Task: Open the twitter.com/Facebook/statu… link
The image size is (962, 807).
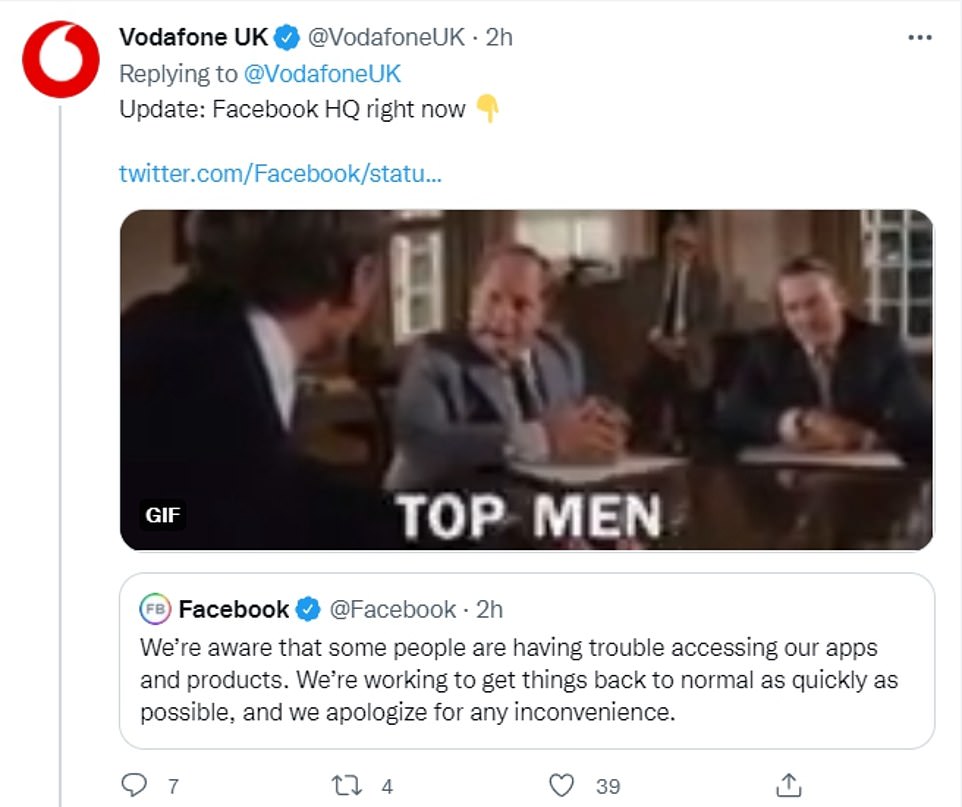Action: 280,174
